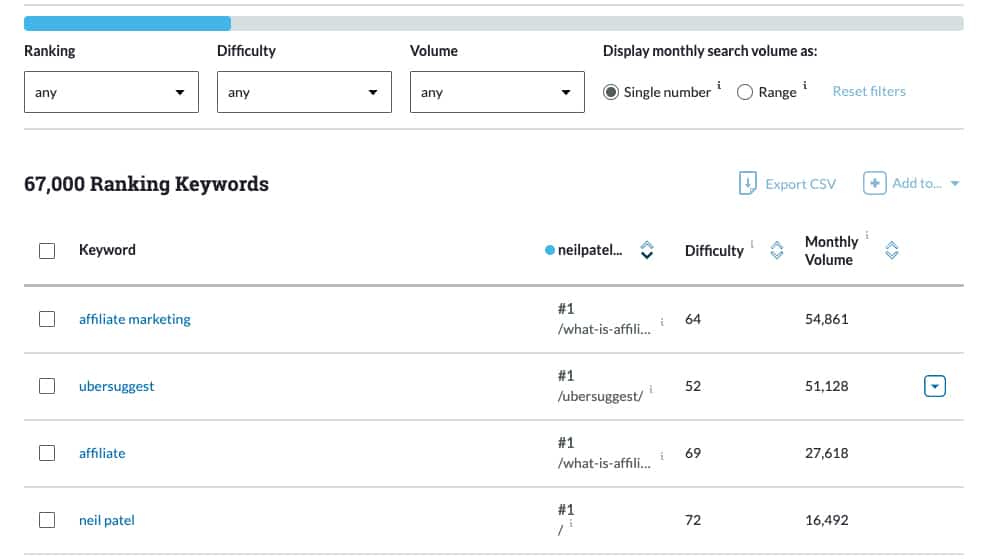Screen dimensions: 1000x560
Task: Click the difficulty value 72
Action: coord(693,520)
